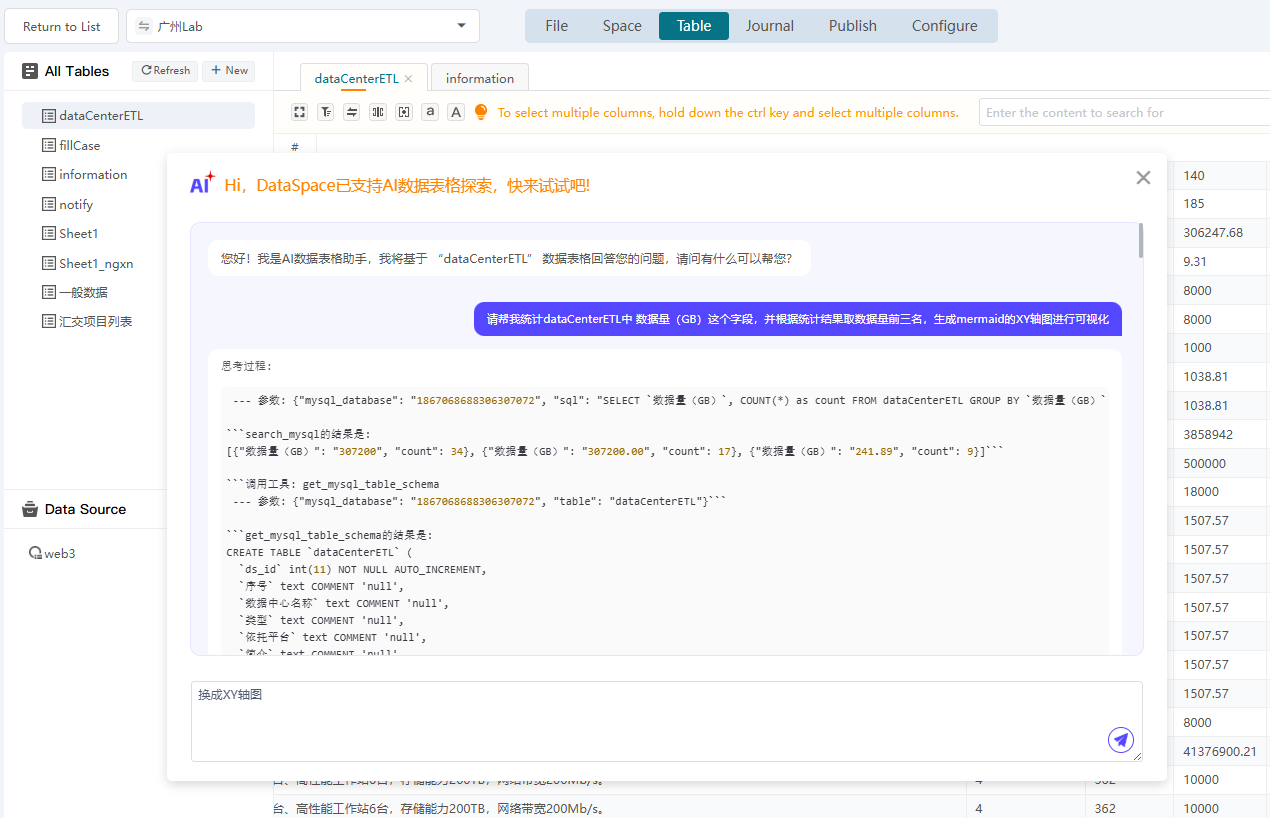
Task: Click the Return to List button
Action: pyautogui.click(x=62, y=26)
